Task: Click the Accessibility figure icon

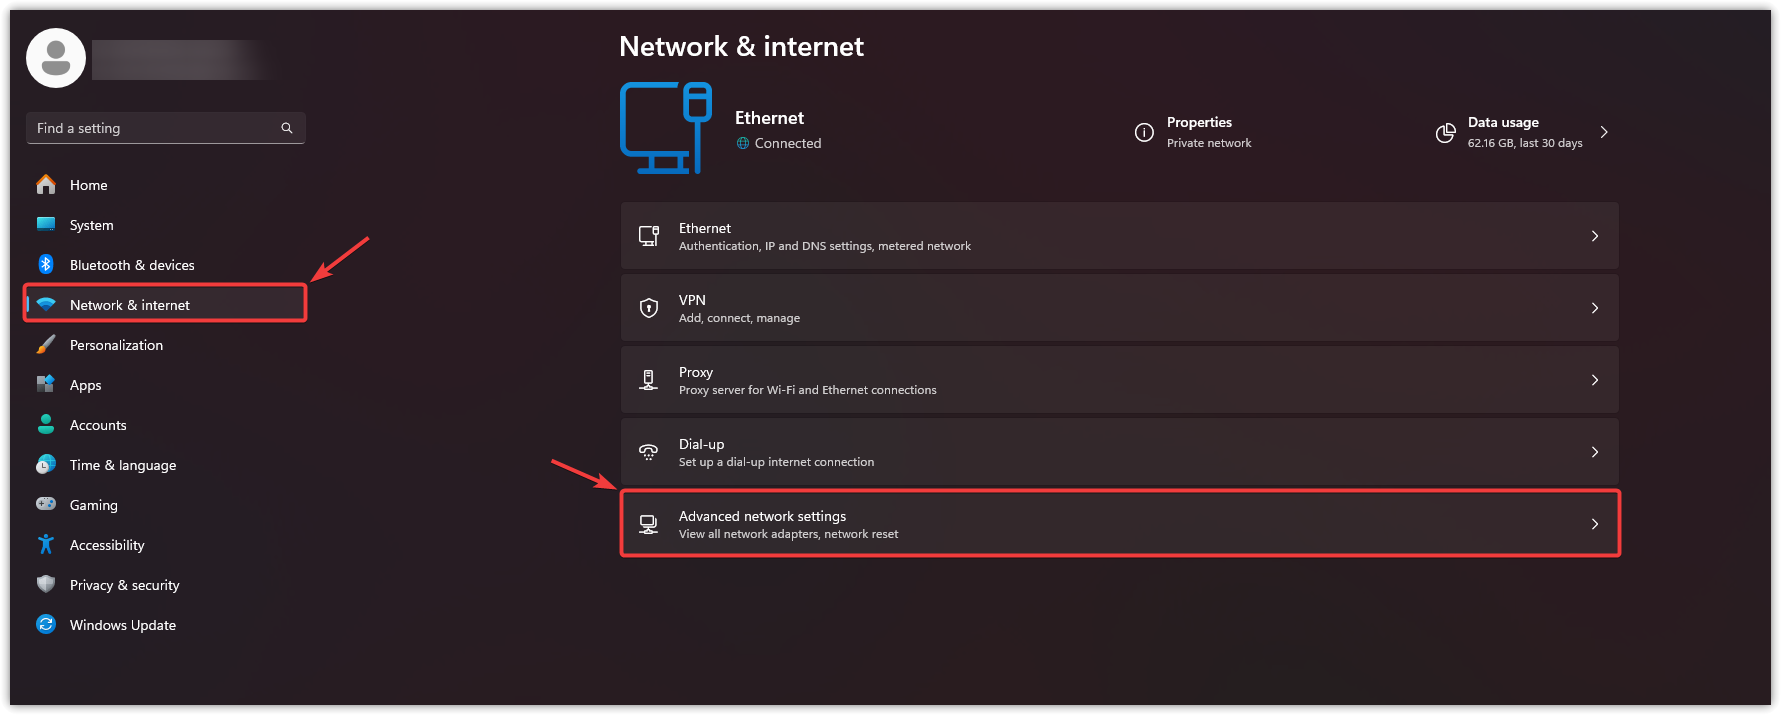Action: 46,545
